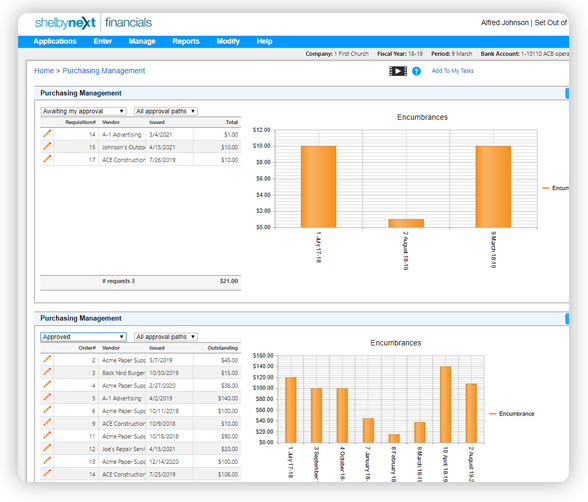This screenshot has width=588, height=502.
Task: Sort requisitions by Total column header
Action: [x=232, y=122]
